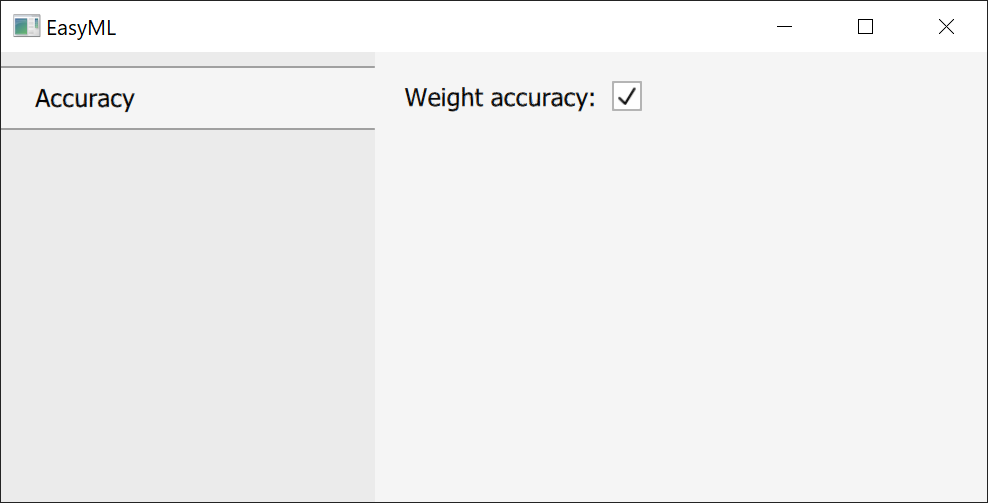Uncheck the Weight accuracy checkbox
This screenshot has height=503, width=988.
pyautogui.click(x=627, y=97)
